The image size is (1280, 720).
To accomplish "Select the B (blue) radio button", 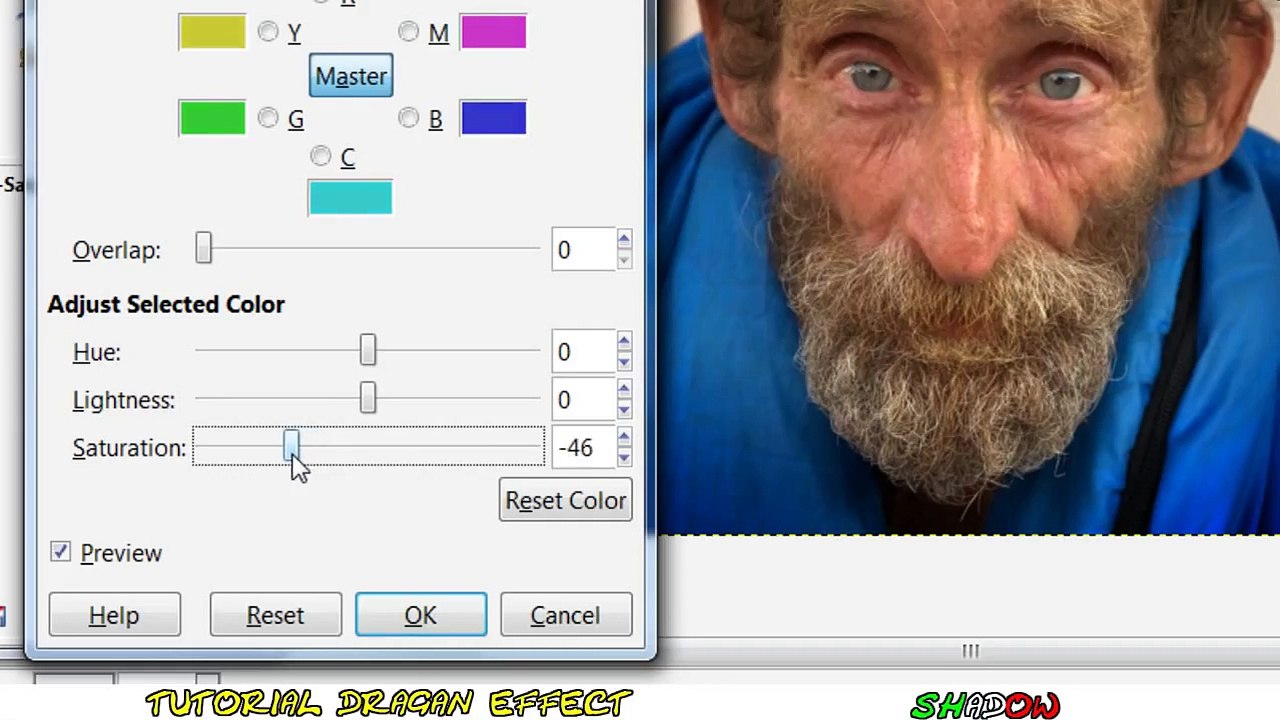I will [x=408, y=119].
